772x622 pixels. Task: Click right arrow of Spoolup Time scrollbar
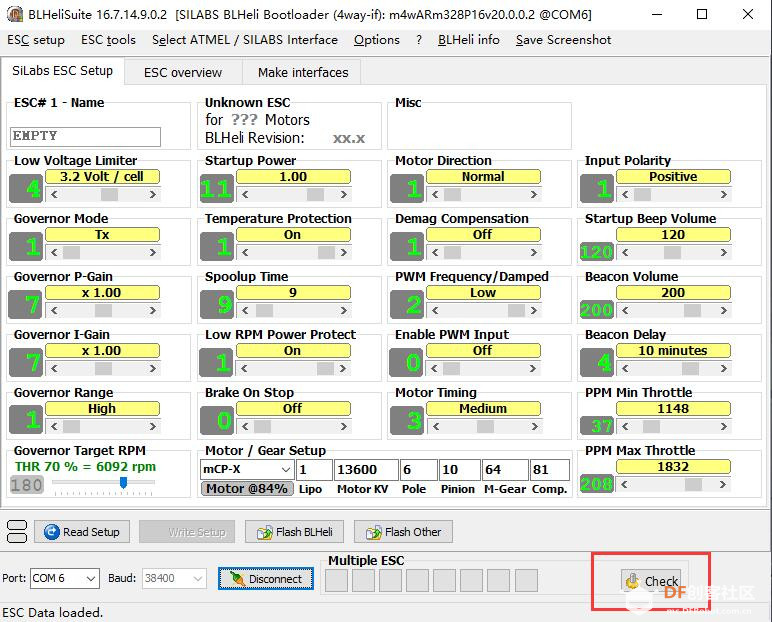[344, 311]
